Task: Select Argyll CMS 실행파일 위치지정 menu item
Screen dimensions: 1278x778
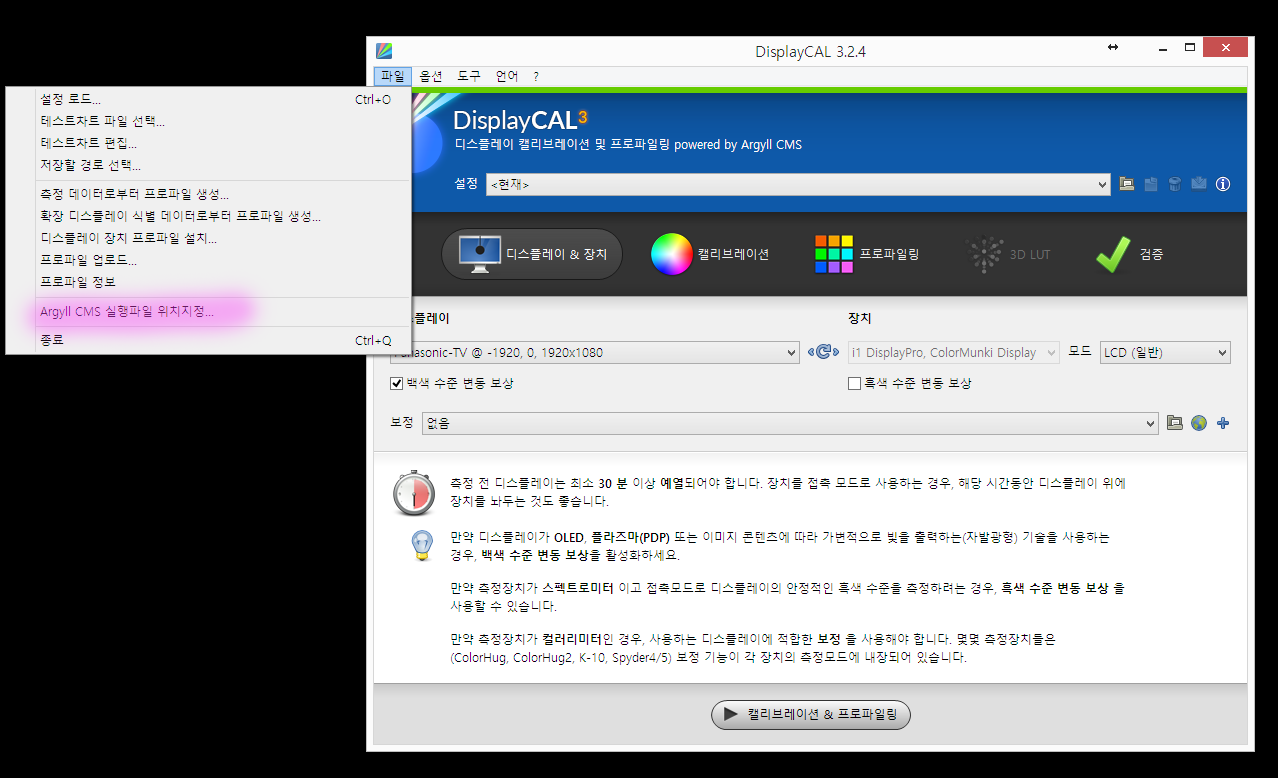Action: point(127,311)
